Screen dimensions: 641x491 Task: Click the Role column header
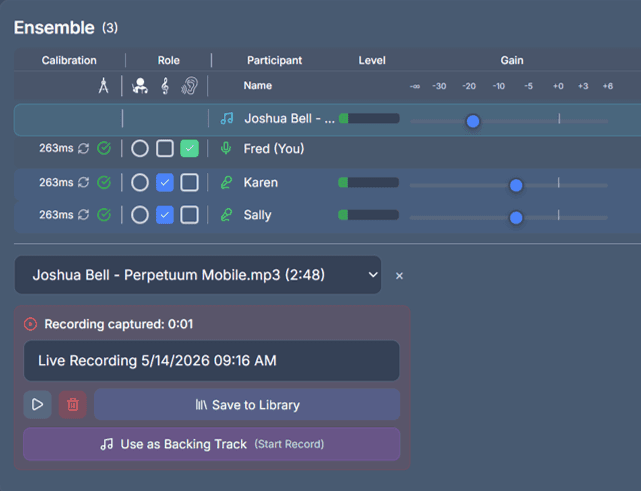[168, 61]
